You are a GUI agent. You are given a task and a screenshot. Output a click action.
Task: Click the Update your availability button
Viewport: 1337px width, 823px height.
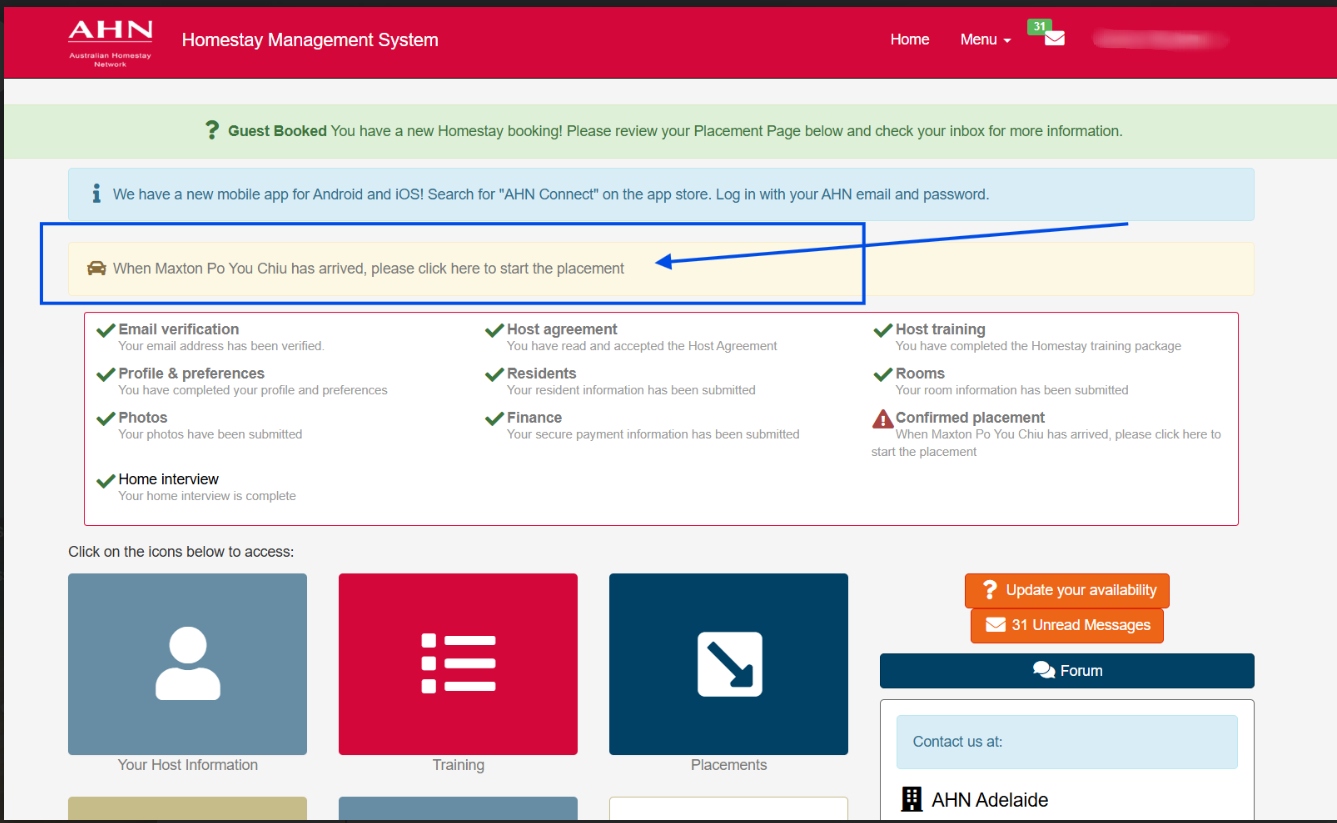click(1067, 590)
